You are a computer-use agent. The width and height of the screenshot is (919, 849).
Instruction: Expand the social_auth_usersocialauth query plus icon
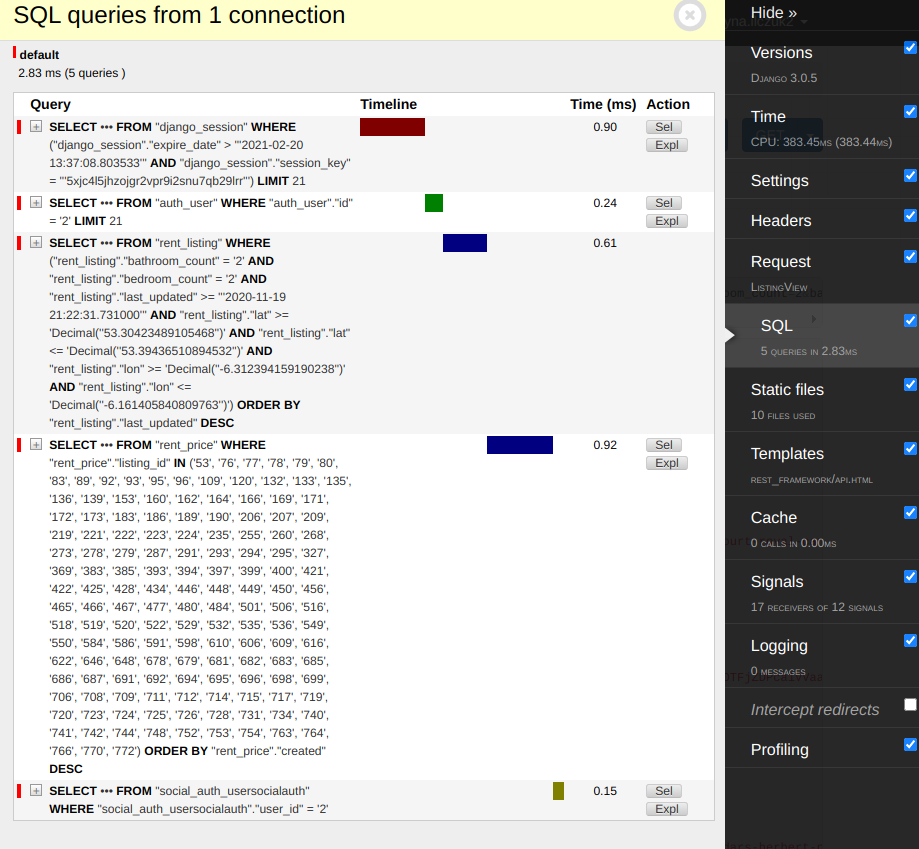pyautogui.click(x=36, y=791)
